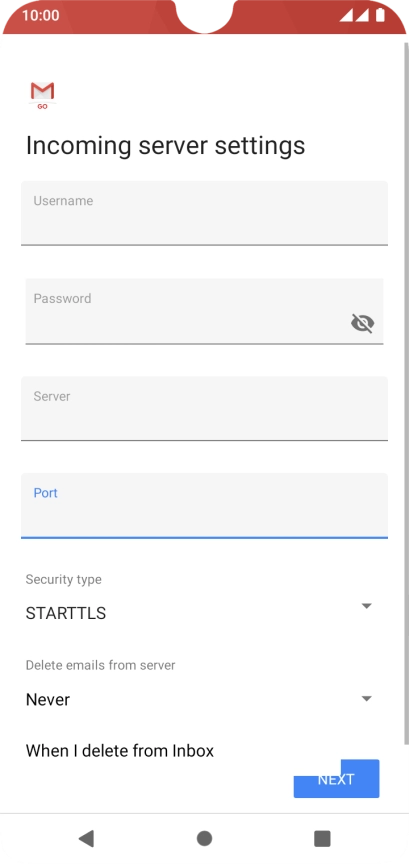Tap the battery icon in status bar
This screenshot has height=864, width=409.
[380, 15]
